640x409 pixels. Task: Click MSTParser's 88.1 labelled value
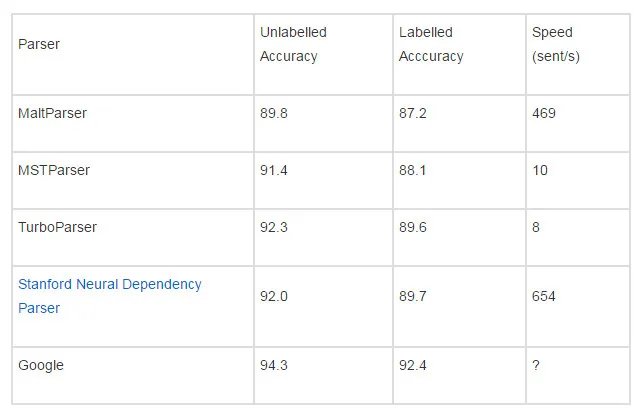tap(413, 170)
